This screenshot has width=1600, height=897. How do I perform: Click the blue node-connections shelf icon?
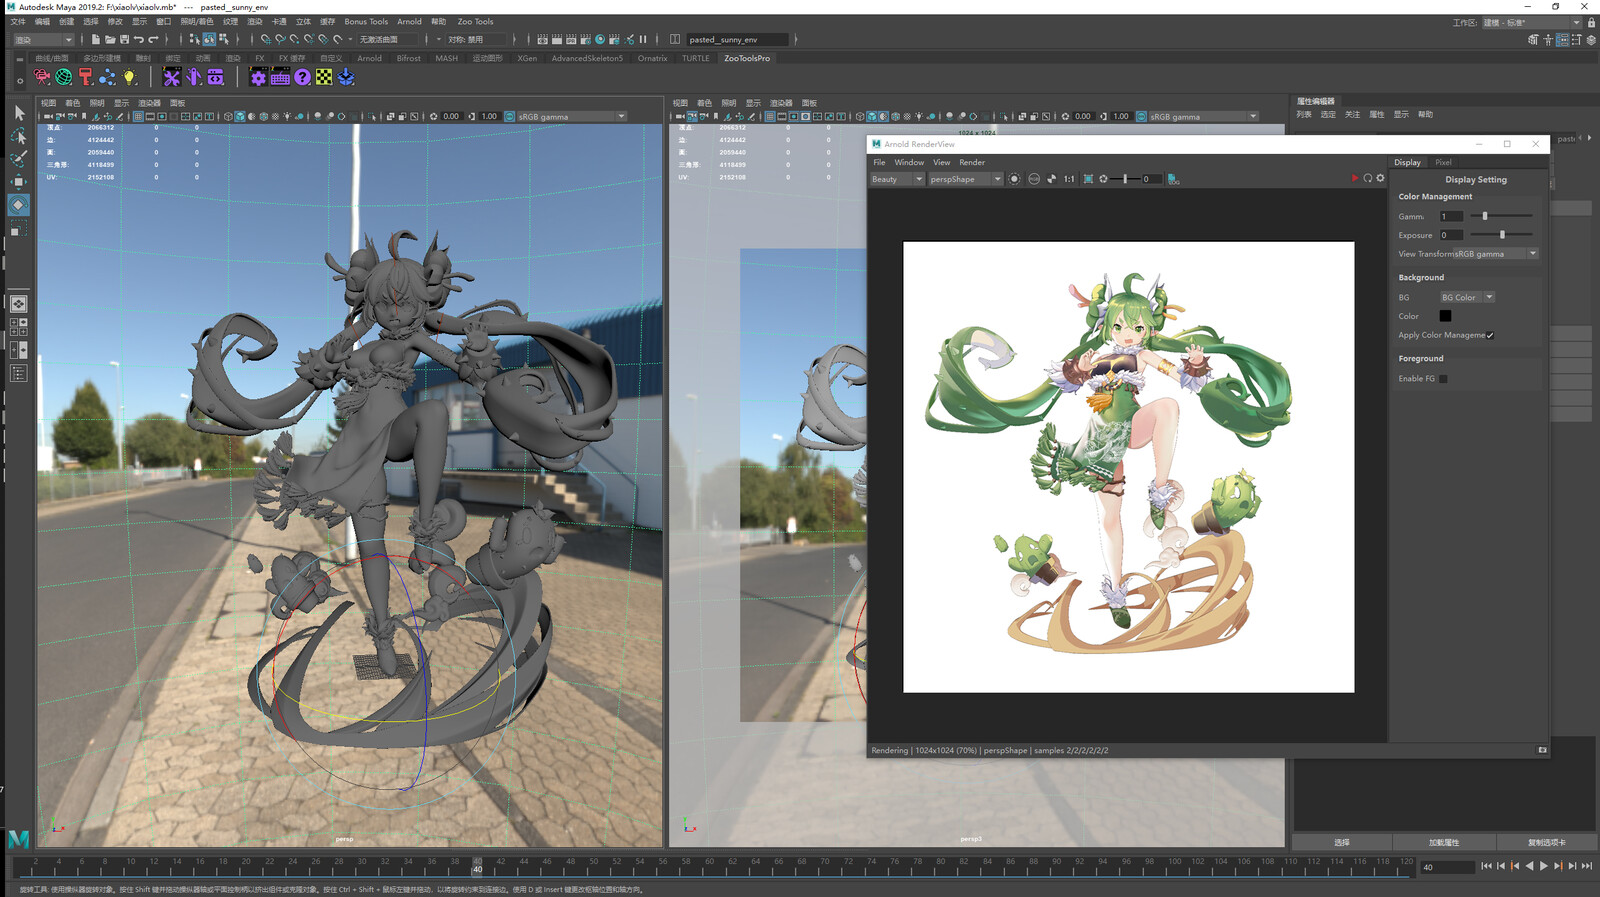[x=108, y=77]
